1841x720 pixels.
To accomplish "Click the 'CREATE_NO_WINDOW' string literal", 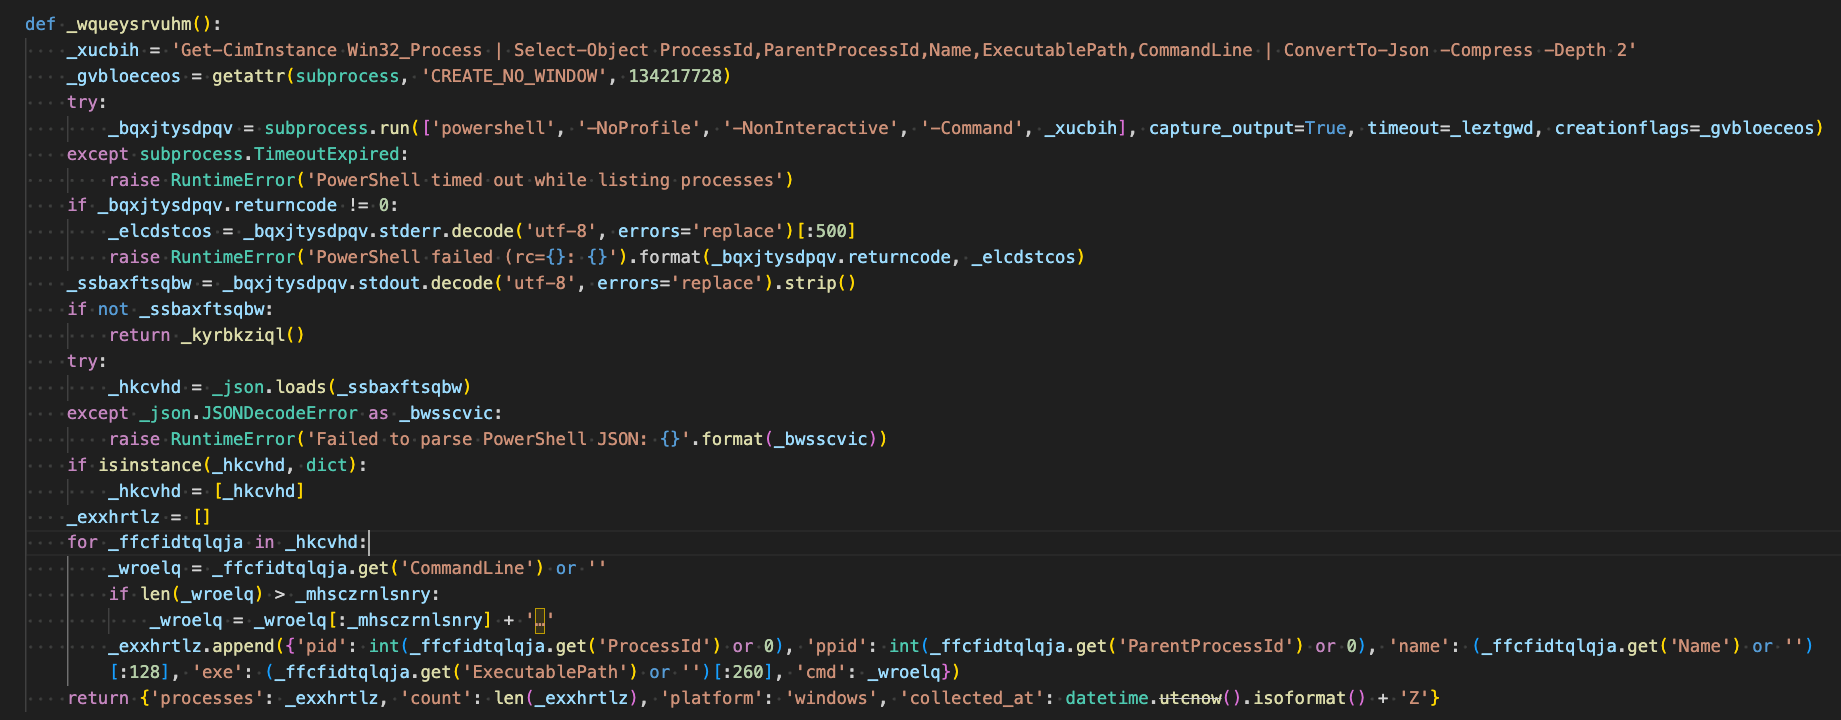I will coord(514,76).
